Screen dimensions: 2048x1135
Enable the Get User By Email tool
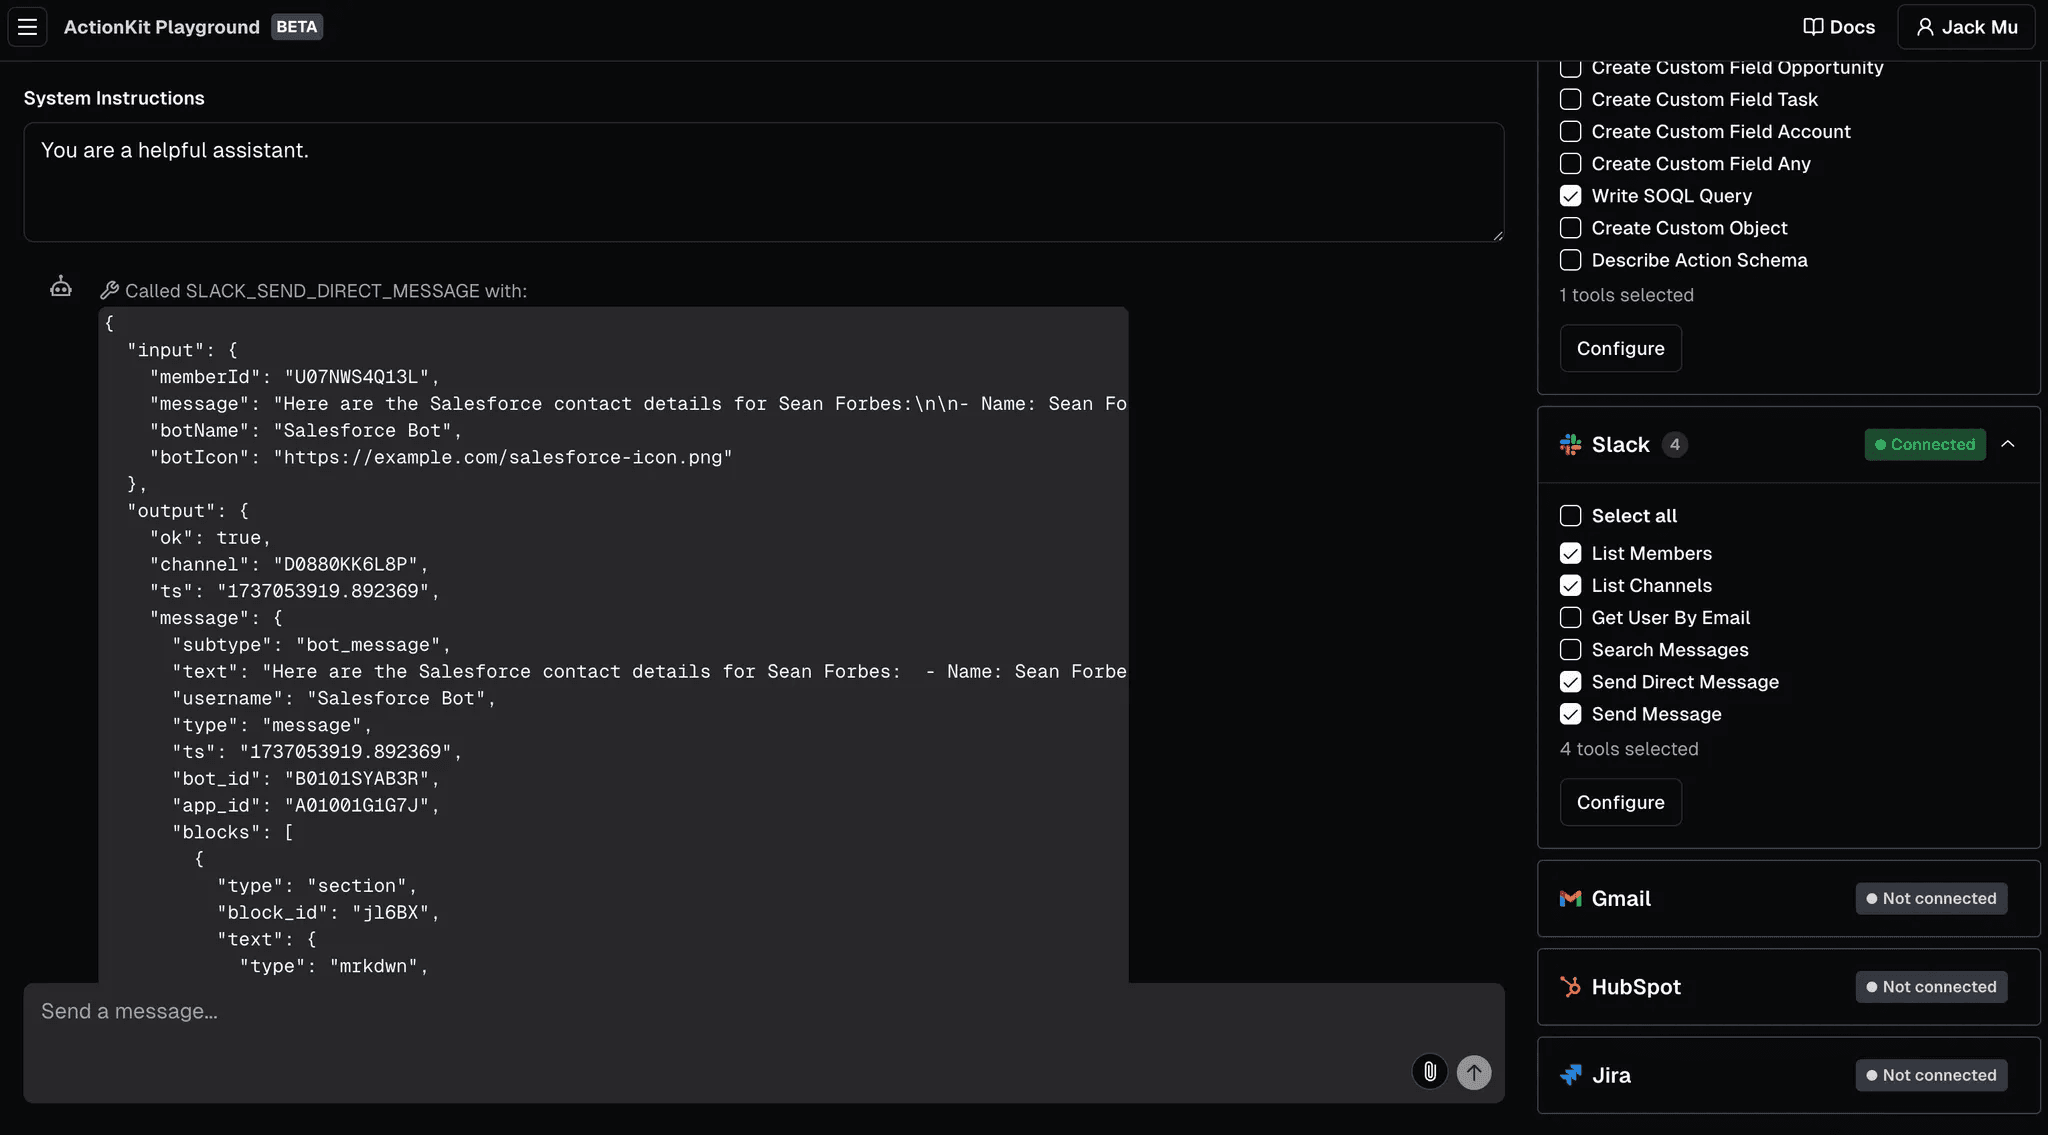pos(1570,618)
